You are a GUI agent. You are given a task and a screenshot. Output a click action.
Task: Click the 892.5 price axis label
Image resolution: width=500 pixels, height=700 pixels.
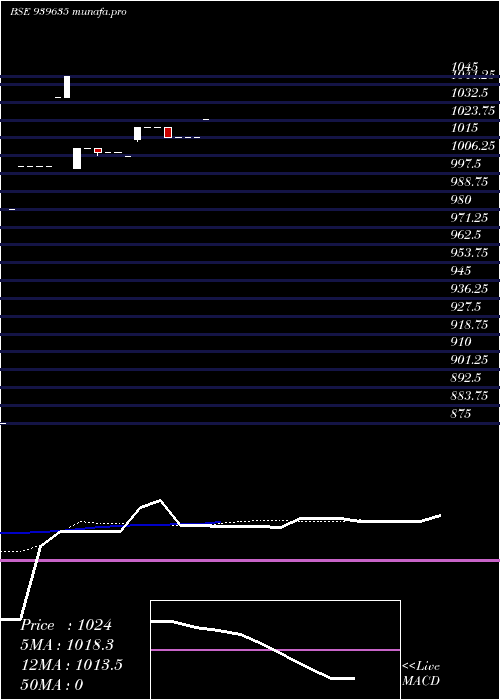[x=466, y=378]
